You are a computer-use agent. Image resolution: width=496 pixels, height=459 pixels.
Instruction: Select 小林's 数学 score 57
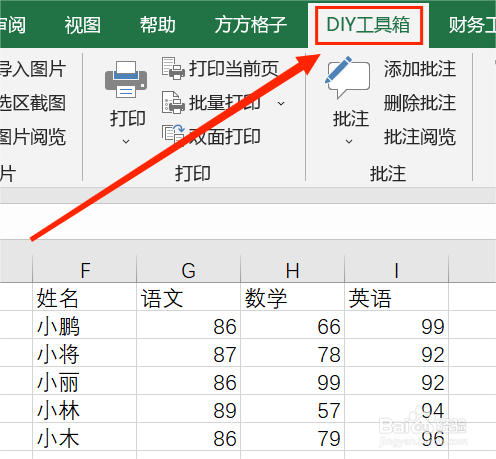(293, 409)
